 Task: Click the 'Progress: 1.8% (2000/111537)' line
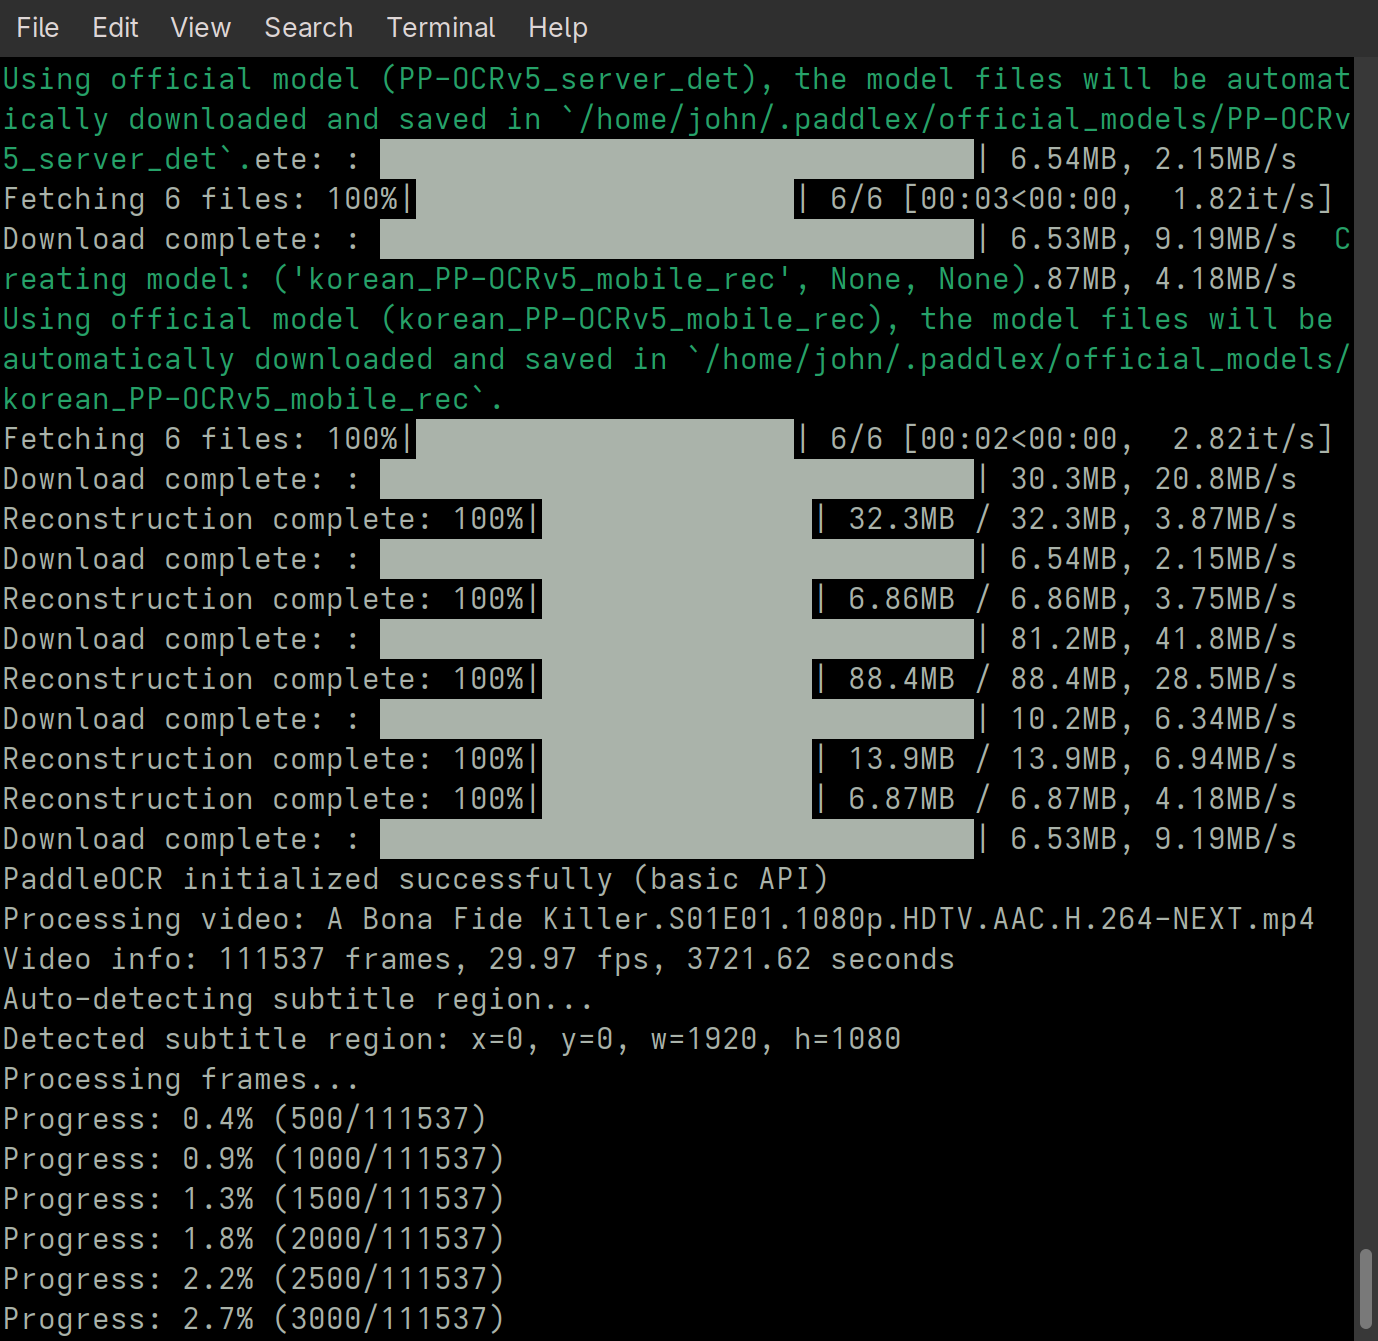coord(254,1239)
